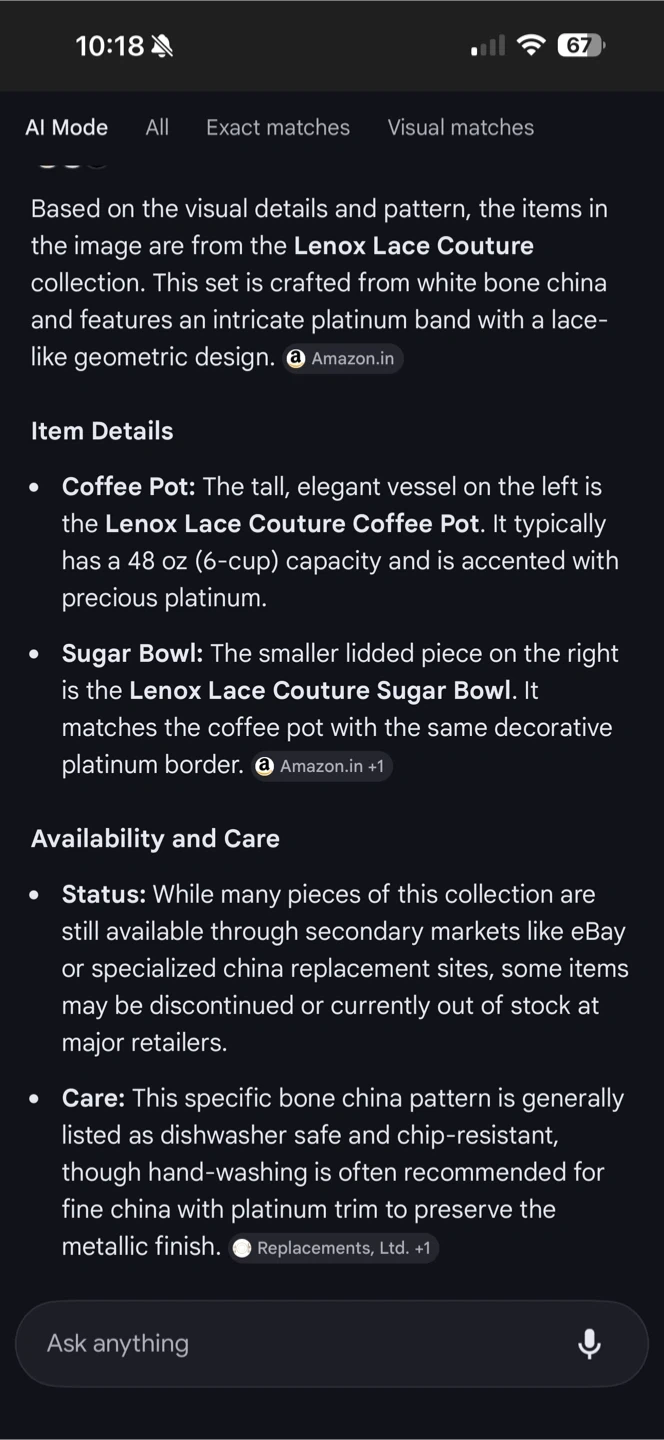Tap the Wi-Fi status icon
Screen dimensions: 664x1440
click(532, 45)
